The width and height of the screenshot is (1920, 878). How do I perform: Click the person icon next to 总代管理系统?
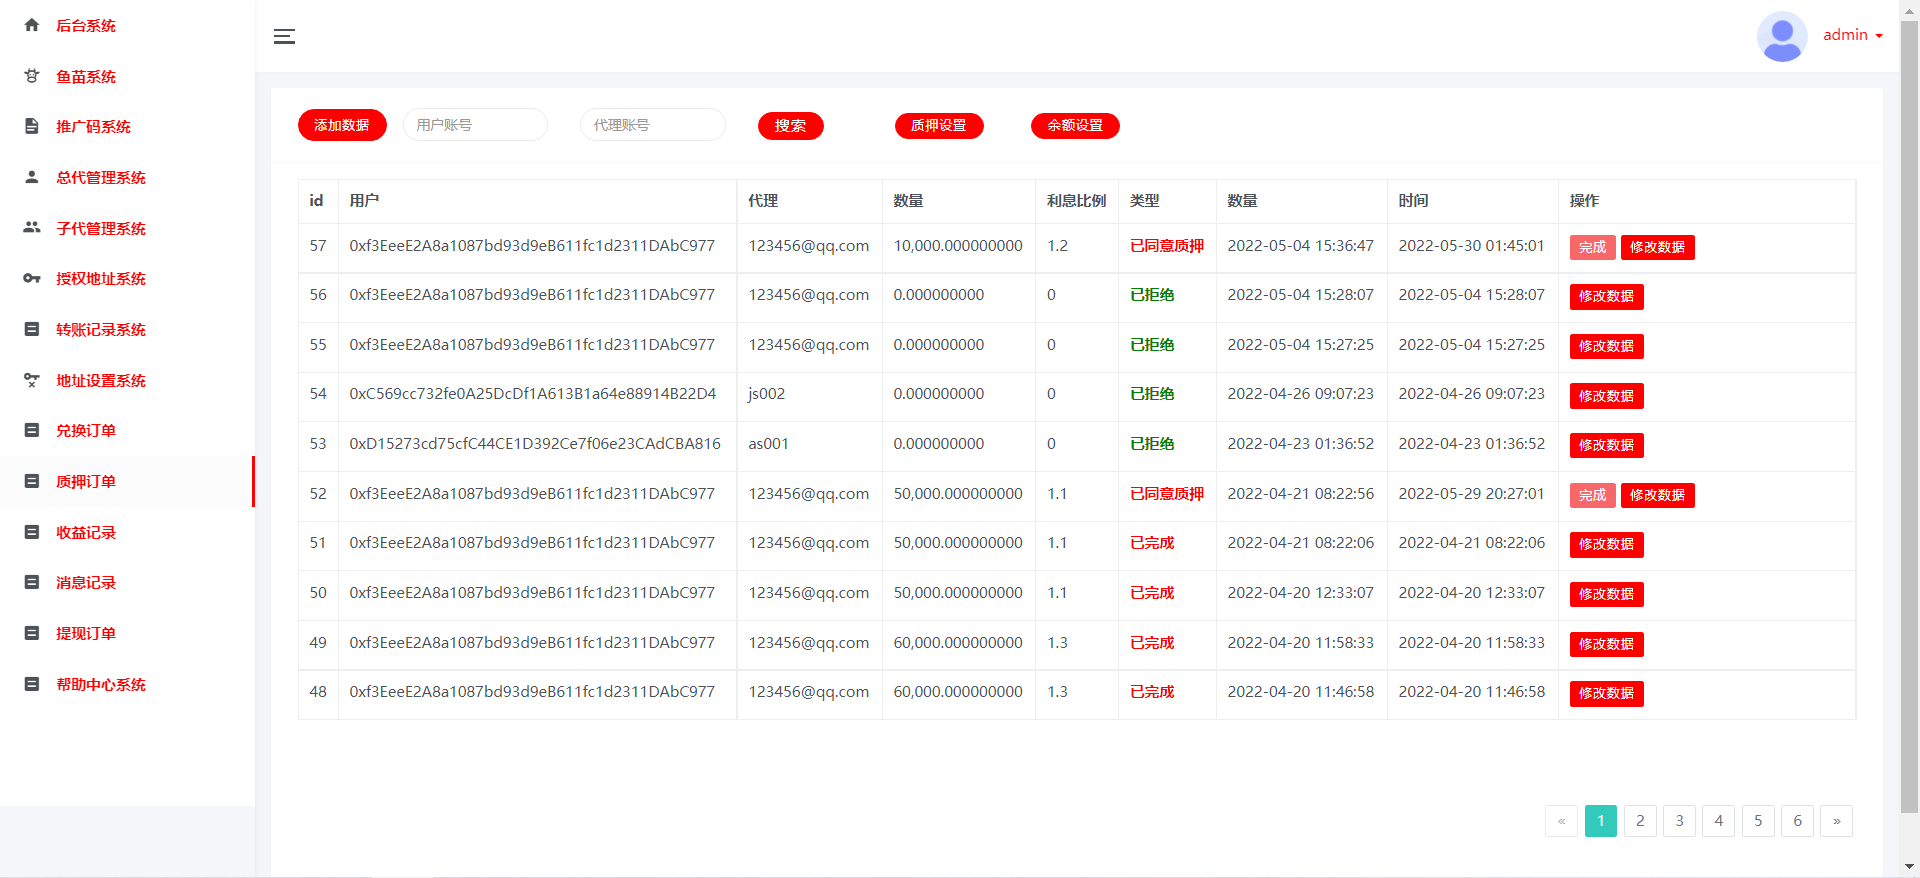(32, 177)
